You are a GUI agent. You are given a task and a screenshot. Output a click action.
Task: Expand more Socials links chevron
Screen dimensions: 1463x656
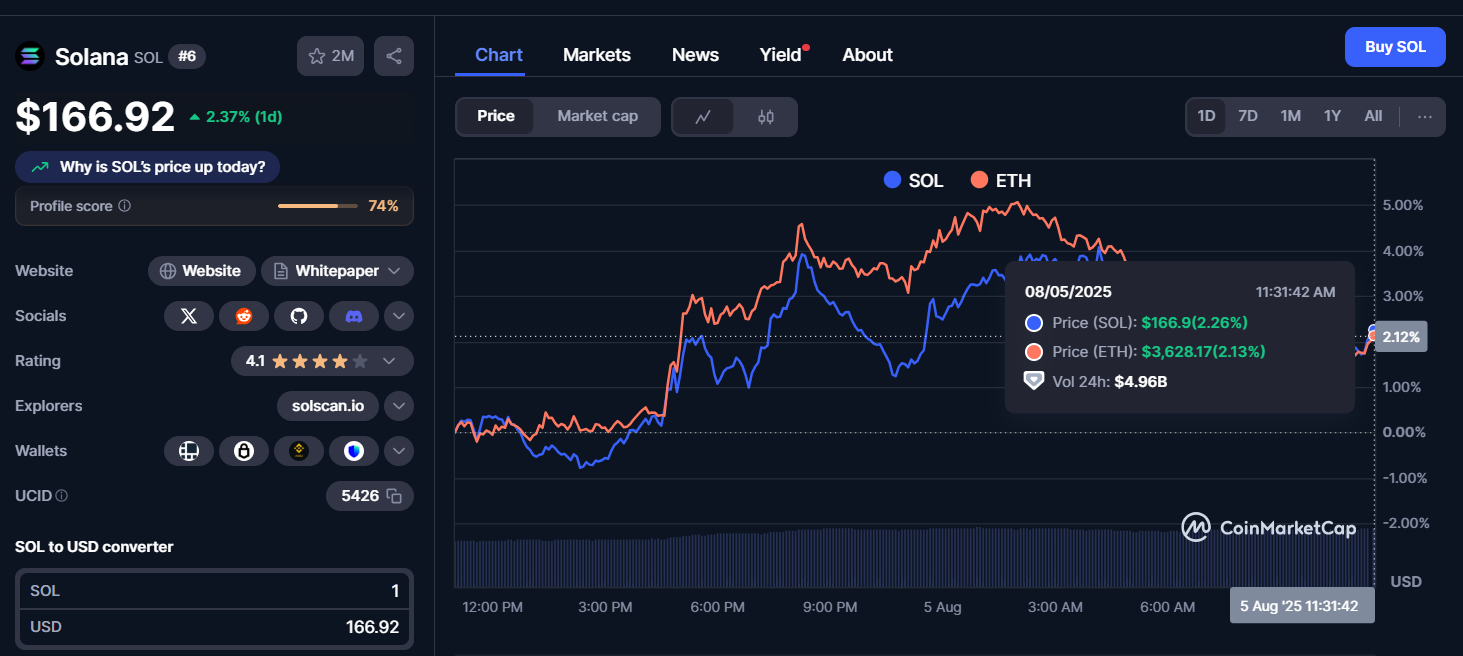399,316
